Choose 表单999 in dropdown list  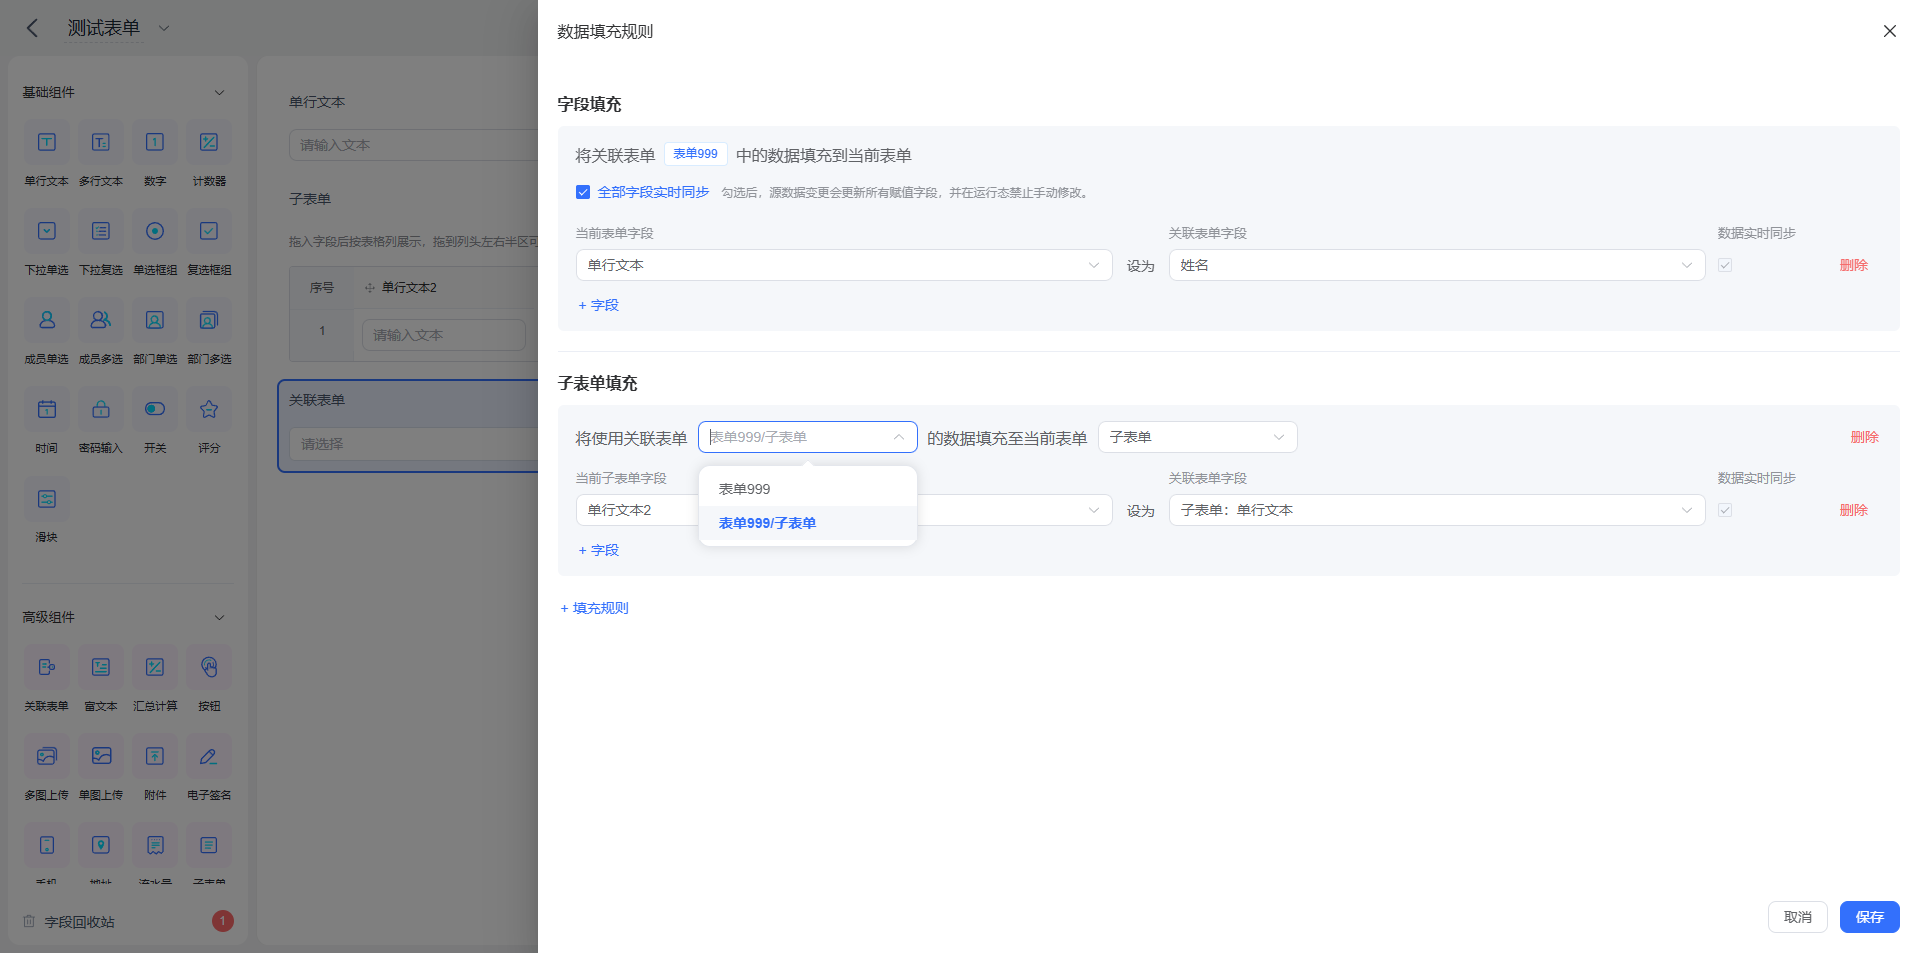coord(808,489)
